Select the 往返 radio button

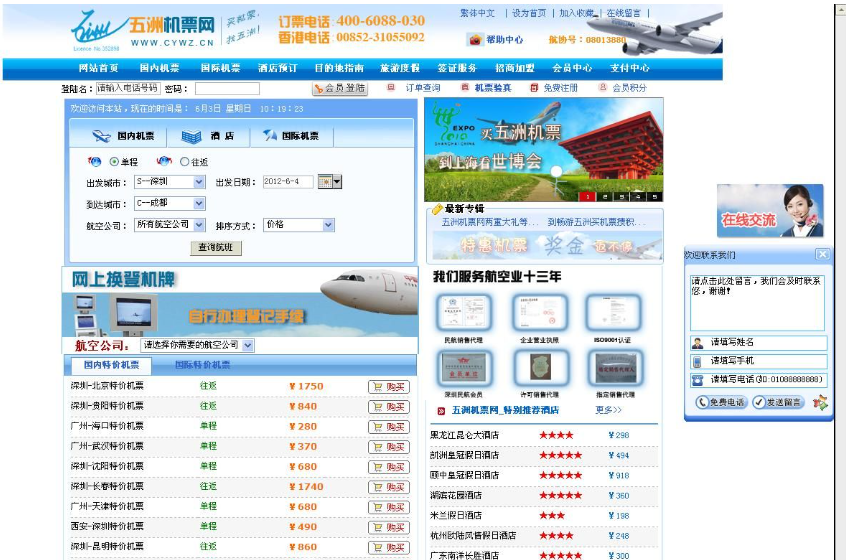tap(185, 161)
